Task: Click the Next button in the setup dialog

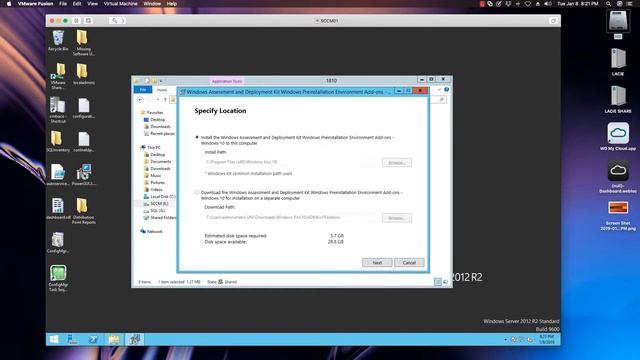Action: 377,262
